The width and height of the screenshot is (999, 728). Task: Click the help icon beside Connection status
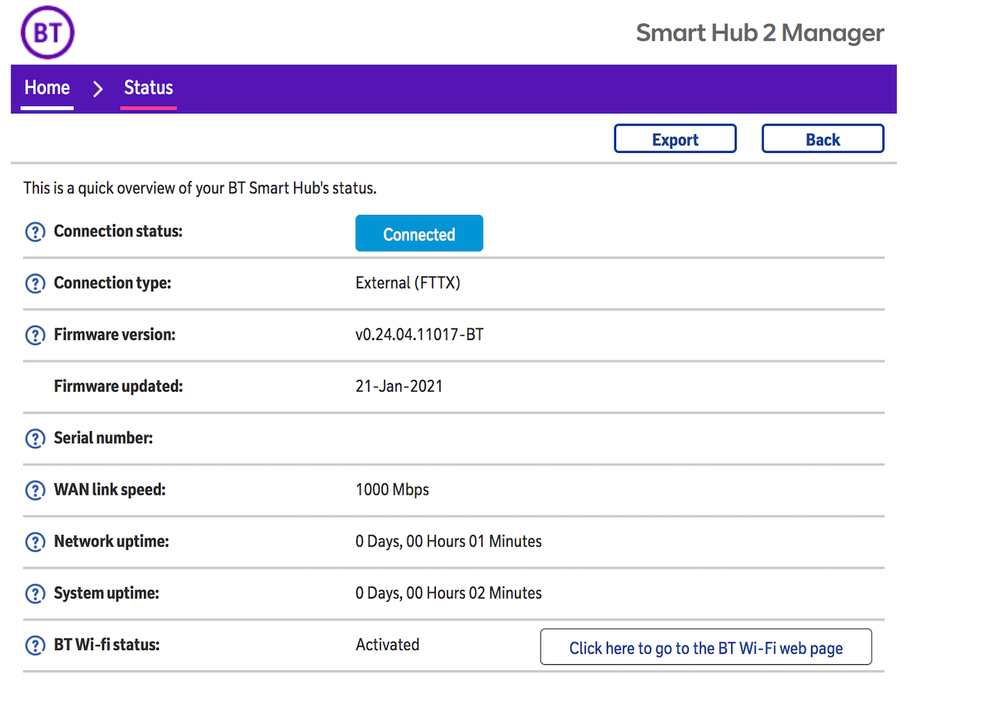(35, 232)
